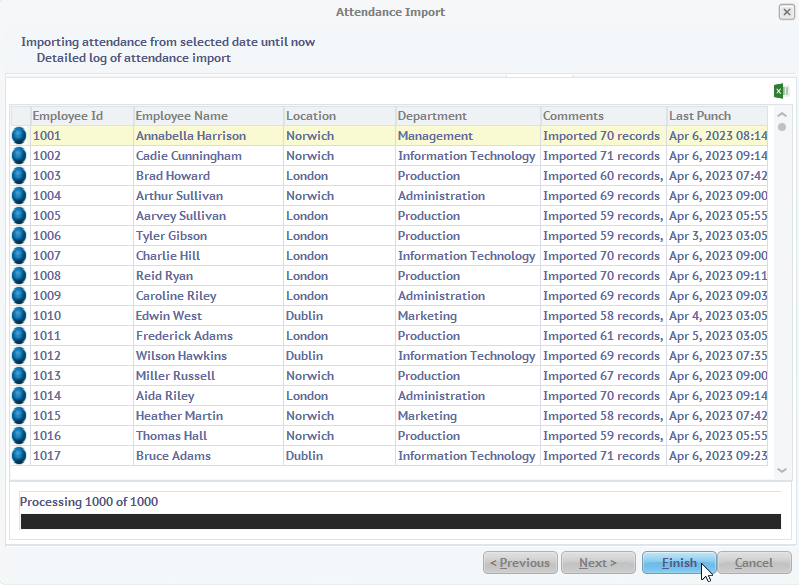Sort by Department column header
This screenshot has width=799, height=587.
468,116
